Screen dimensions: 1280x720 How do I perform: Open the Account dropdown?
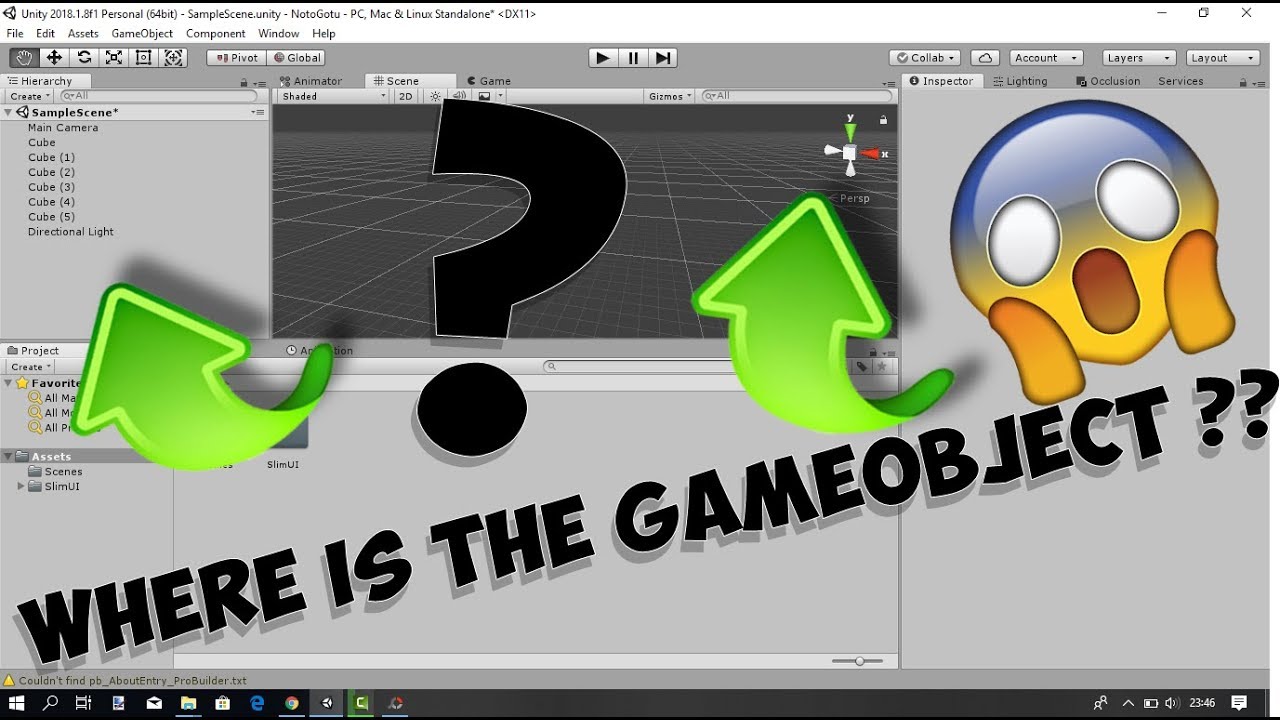click(x=1045, y=58)
